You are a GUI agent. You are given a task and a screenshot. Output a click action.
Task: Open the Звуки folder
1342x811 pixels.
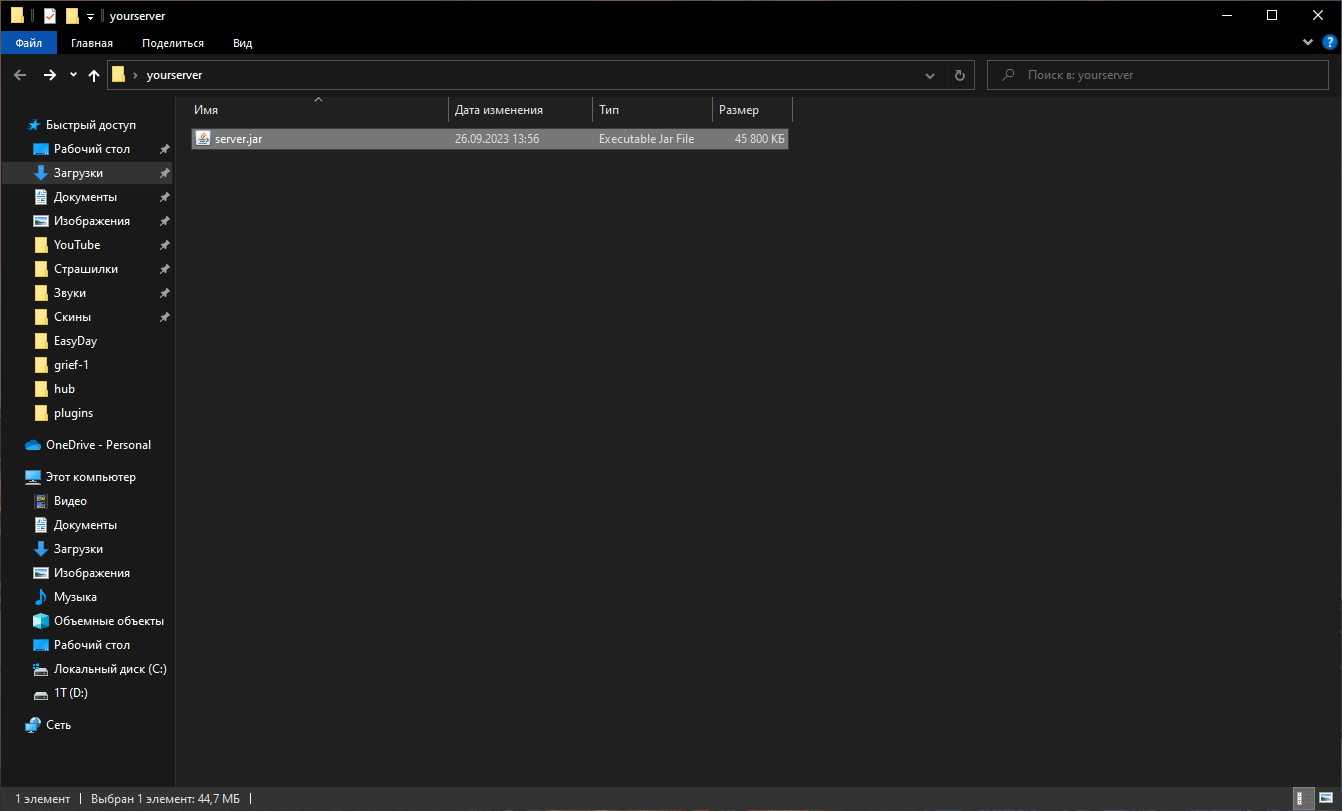[70, 293]
